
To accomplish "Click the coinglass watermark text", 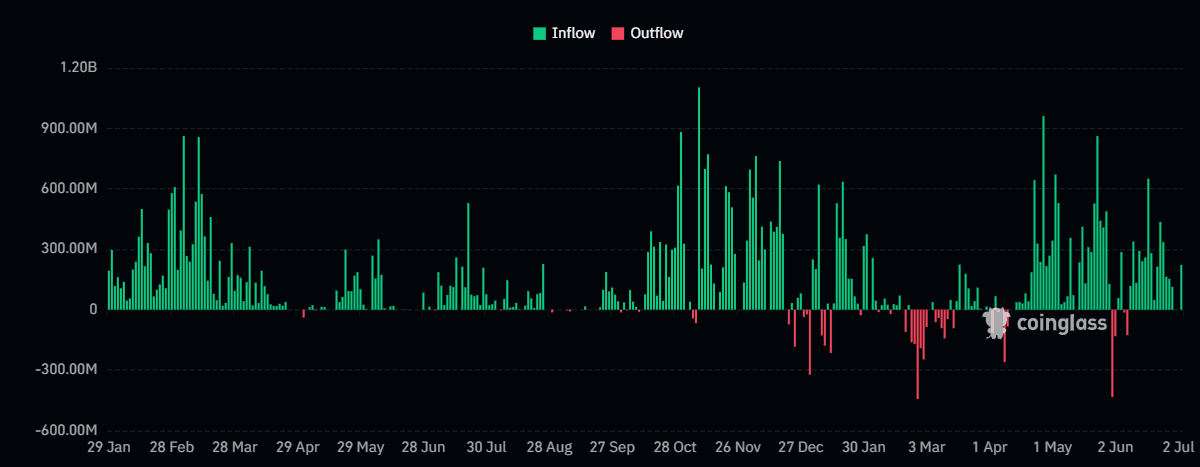I will coord(1060,323).
